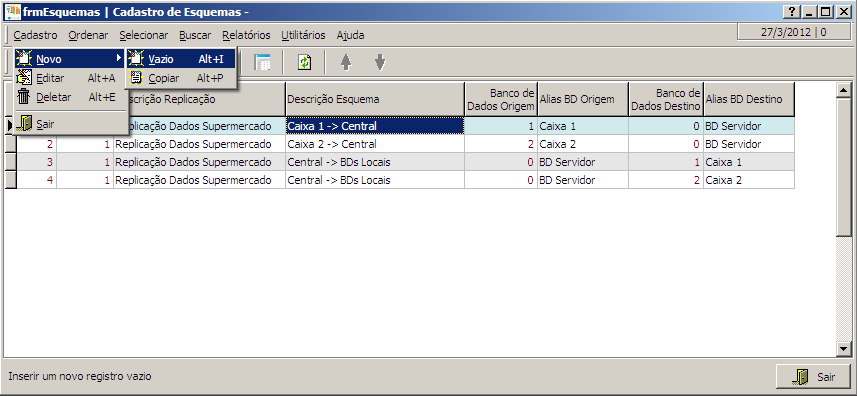
Task: Select cell 'Caixa 1 -> Central'
Action: coord(375,126)
